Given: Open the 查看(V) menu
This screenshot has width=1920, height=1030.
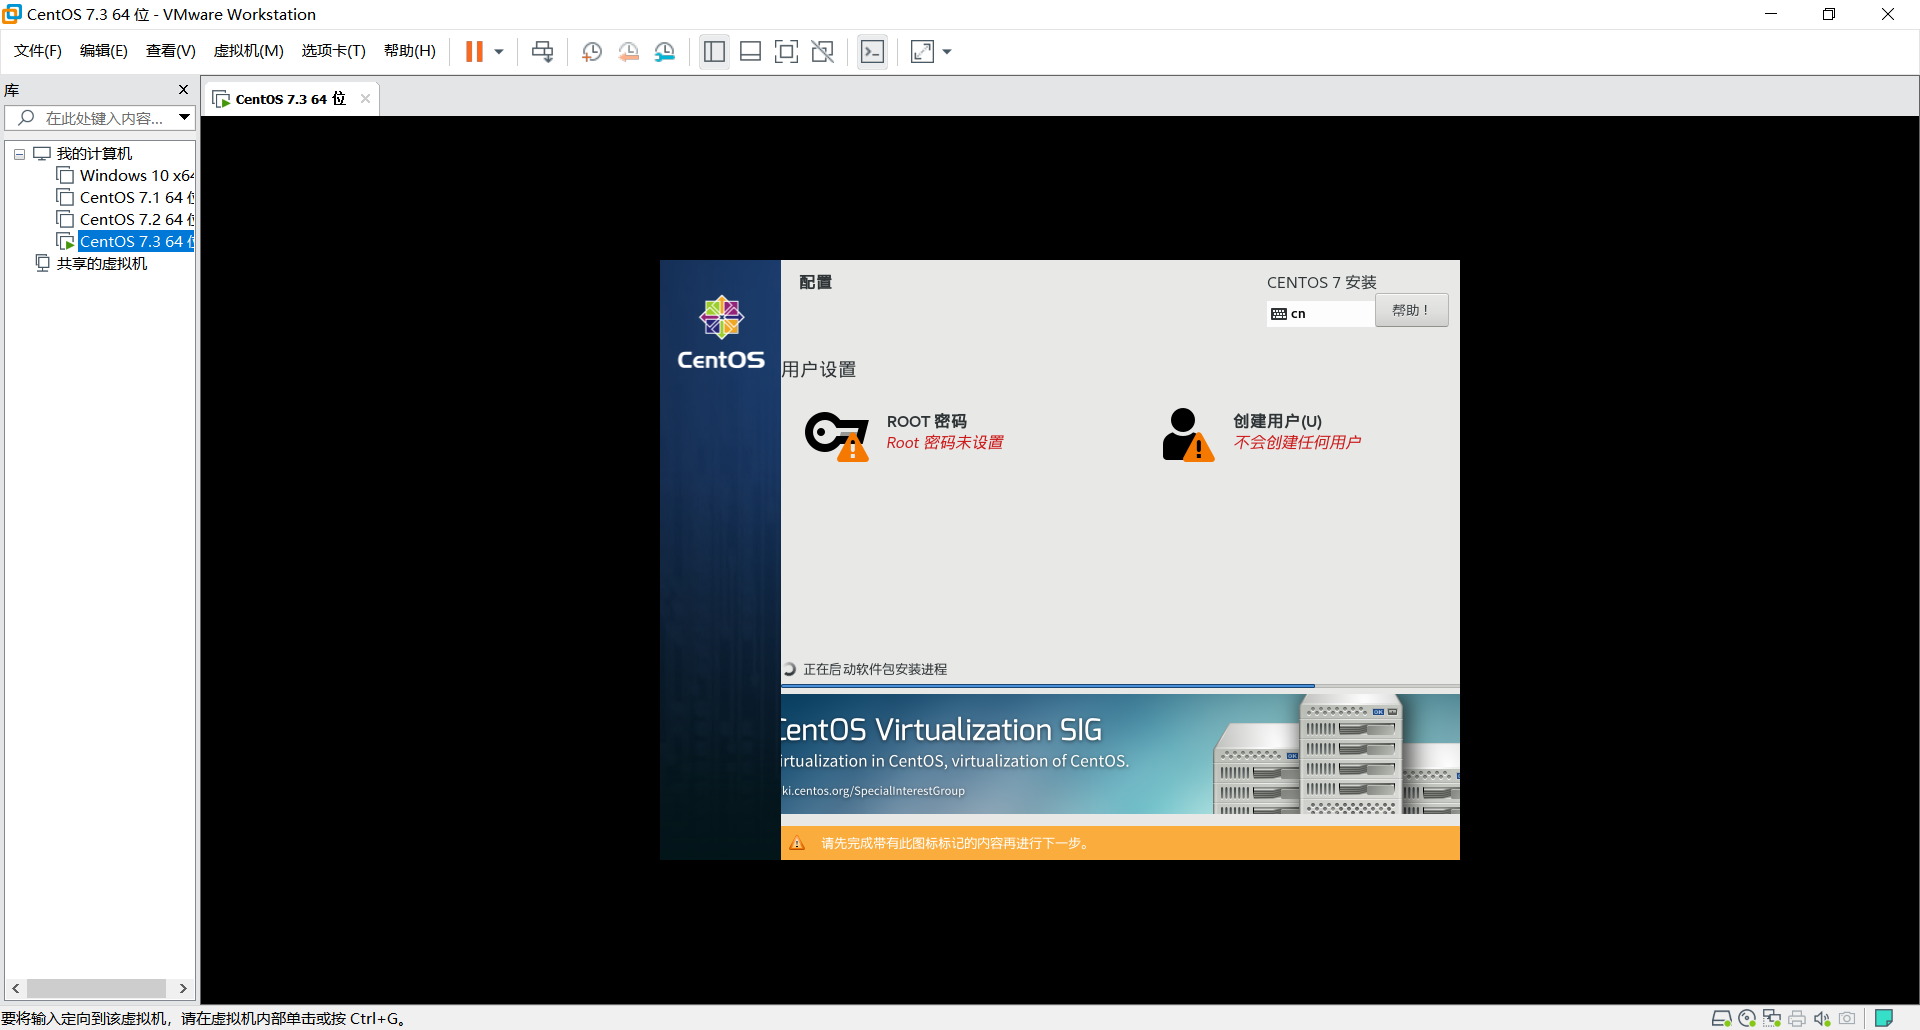Looking at the screenshot, I should point(171,51).
